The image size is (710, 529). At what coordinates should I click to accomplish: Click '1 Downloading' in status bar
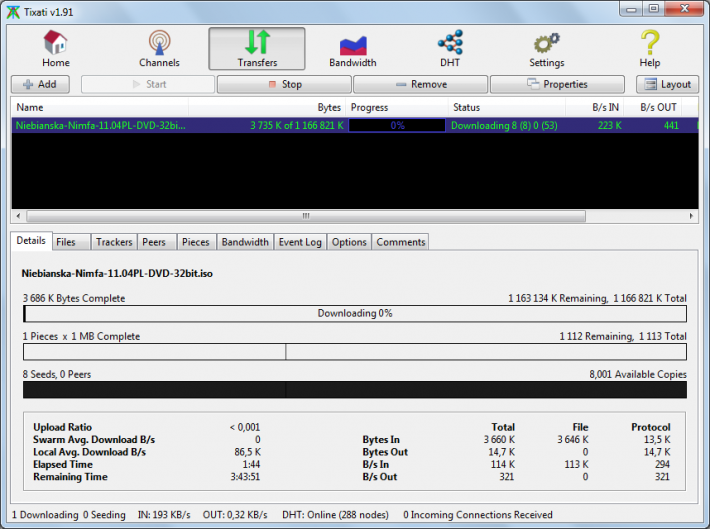click(x=45, y=515)
